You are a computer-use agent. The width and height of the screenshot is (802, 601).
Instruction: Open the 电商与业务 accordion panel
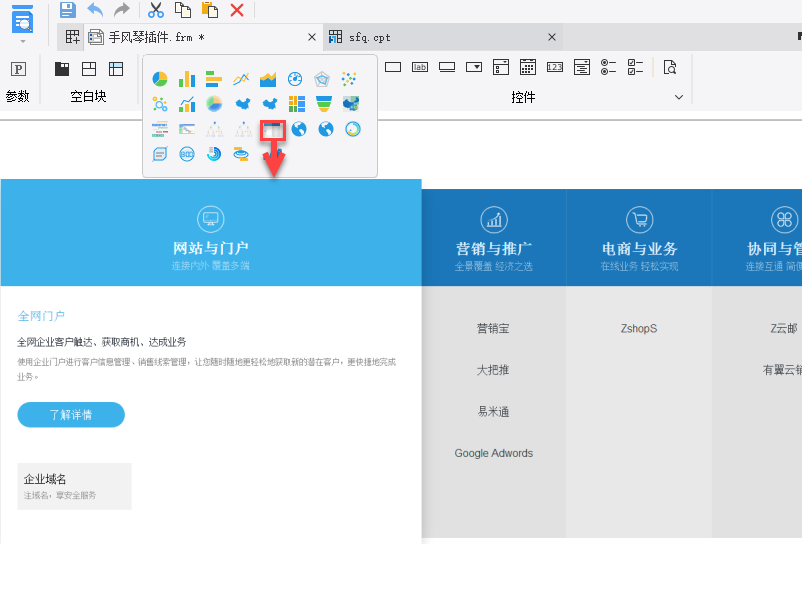point(639,238)
